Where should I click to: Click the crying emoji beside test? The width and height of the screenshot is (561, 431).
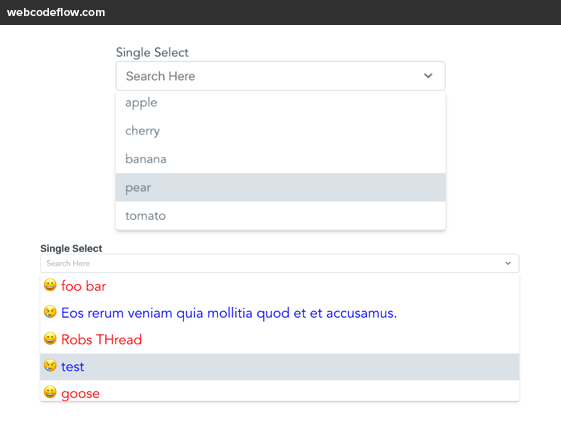[50, 365]
